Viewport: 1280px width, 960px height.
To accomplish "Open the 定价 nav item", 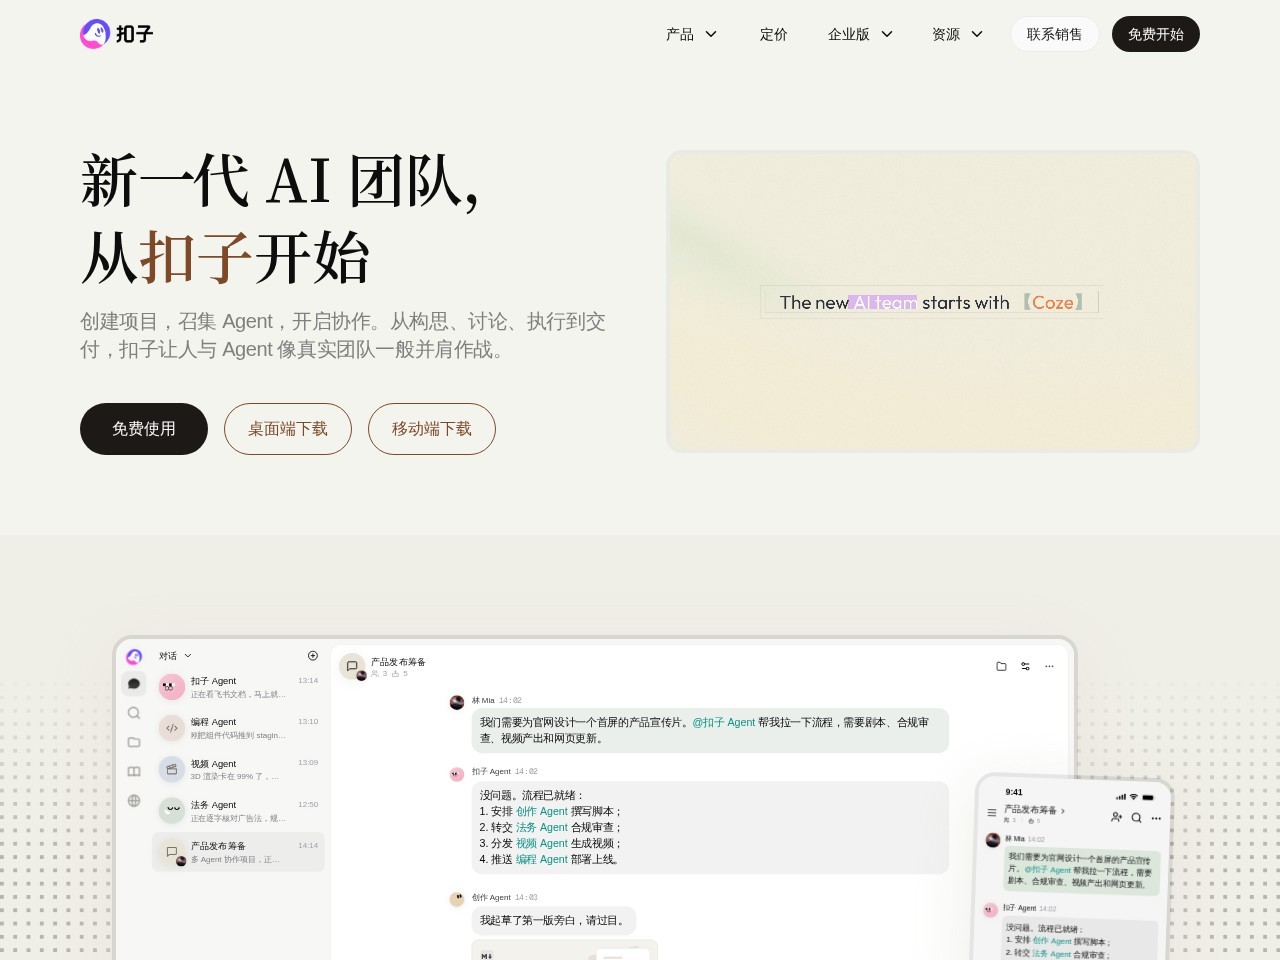I will tap(774, 34).
